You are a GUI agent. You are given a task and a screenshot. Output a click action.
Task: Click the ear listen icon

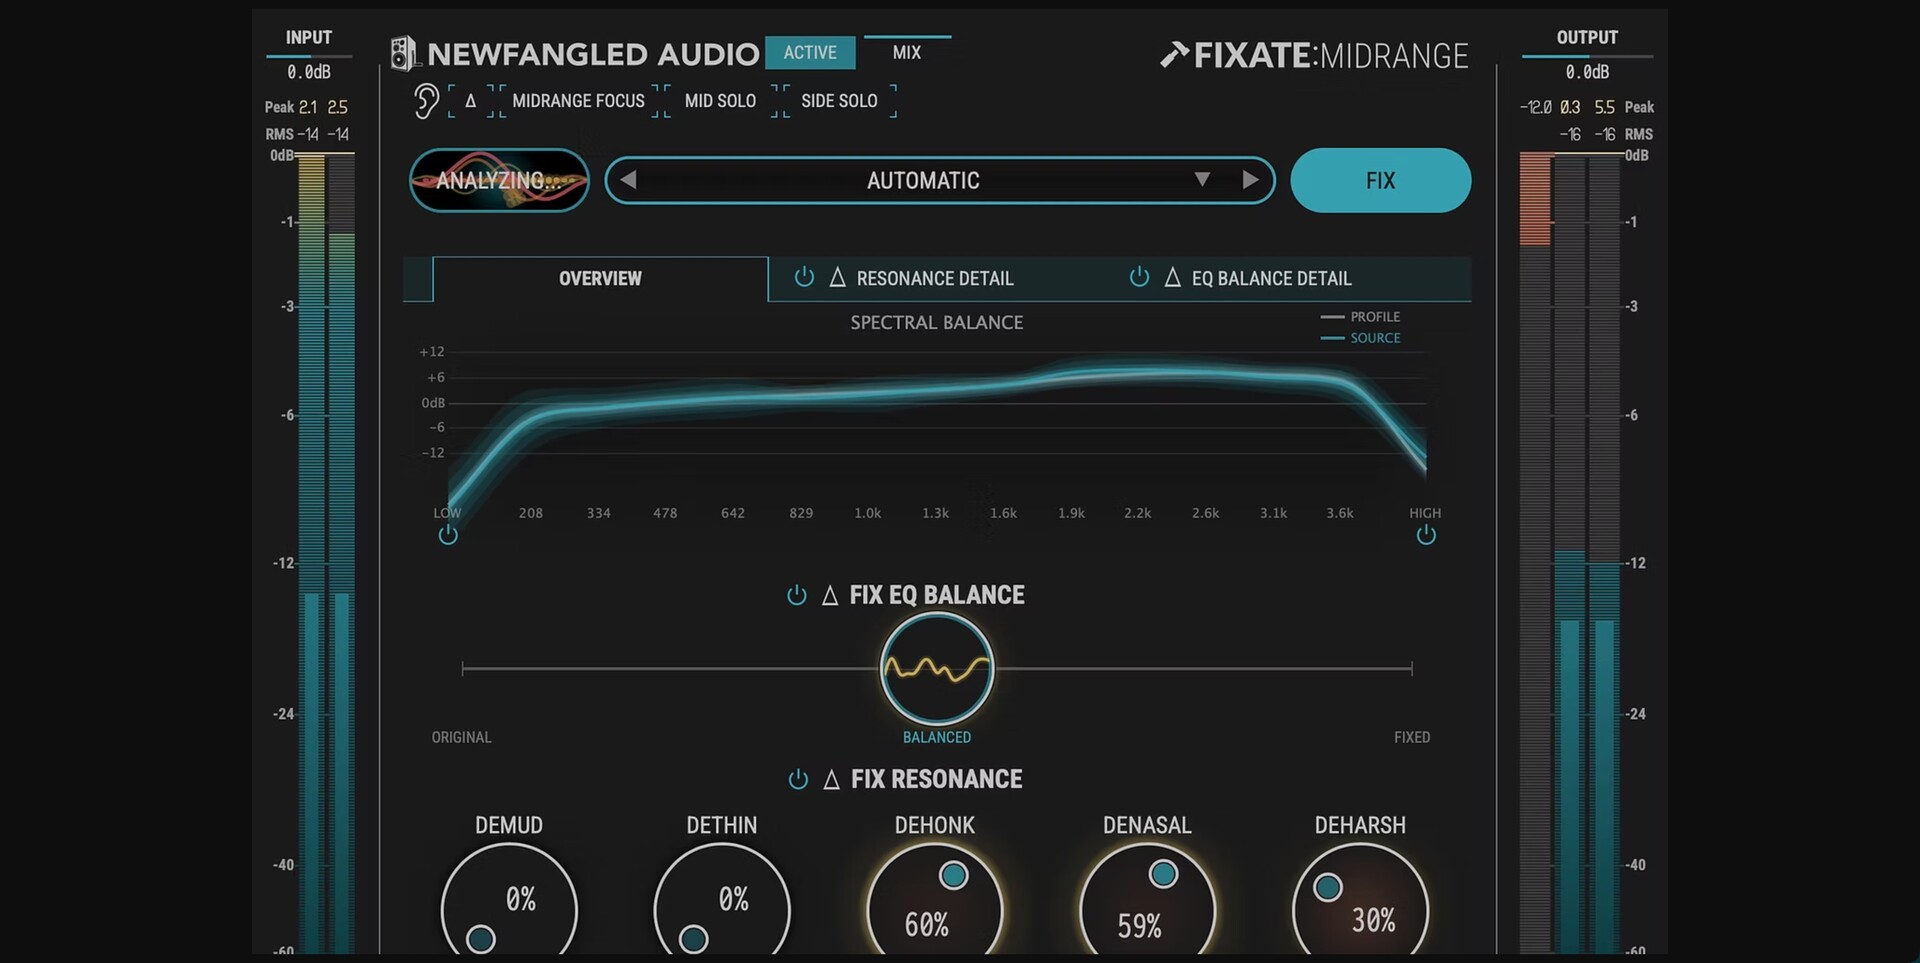[426, 101]
